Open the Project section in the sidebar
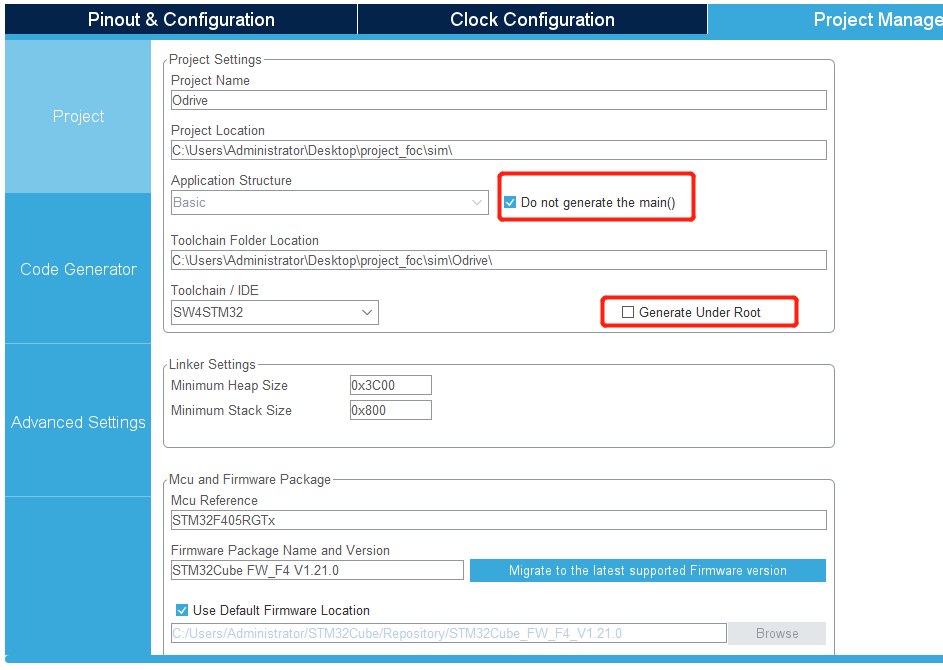This screenshot has height=670, width=943. [78, 116]
